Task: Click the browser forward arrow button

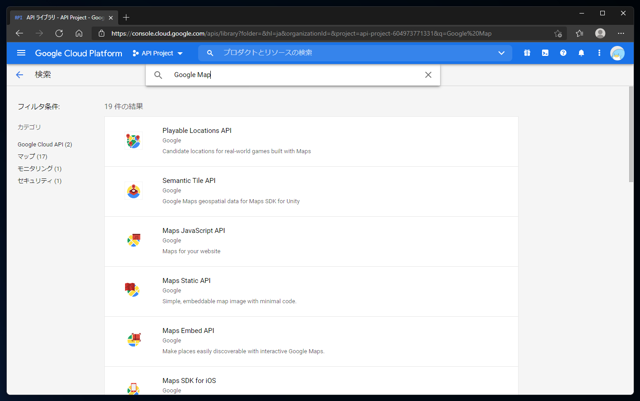Action: [39, 33]
